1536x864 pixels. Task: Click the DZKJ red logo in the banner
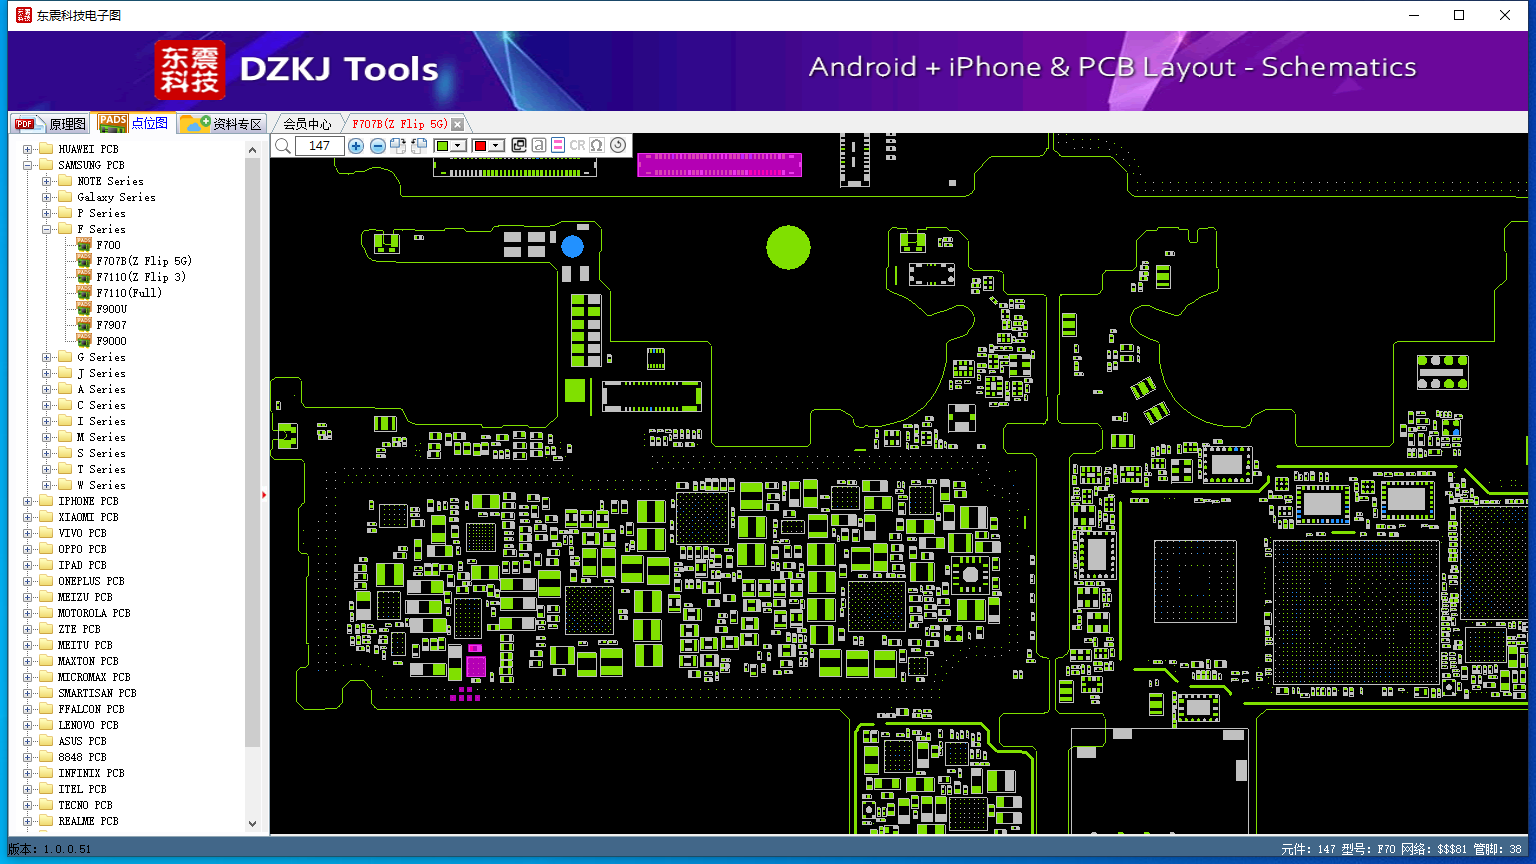190,70
